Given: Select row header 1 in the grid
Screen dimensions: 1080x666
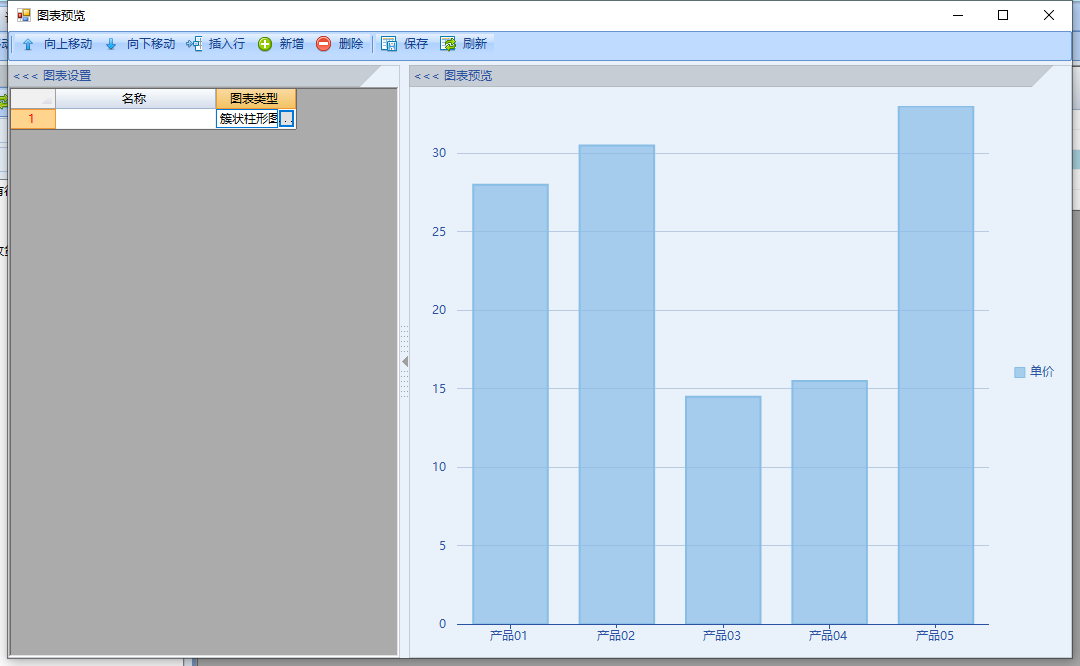Looking at the screenshot, I should click(x=32, y=118).
